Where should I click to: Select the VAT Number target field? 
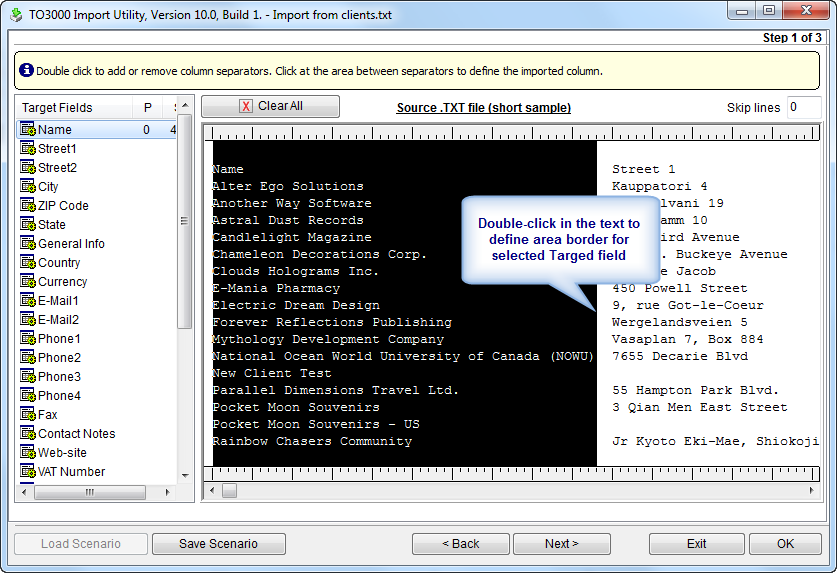[72, 472]
